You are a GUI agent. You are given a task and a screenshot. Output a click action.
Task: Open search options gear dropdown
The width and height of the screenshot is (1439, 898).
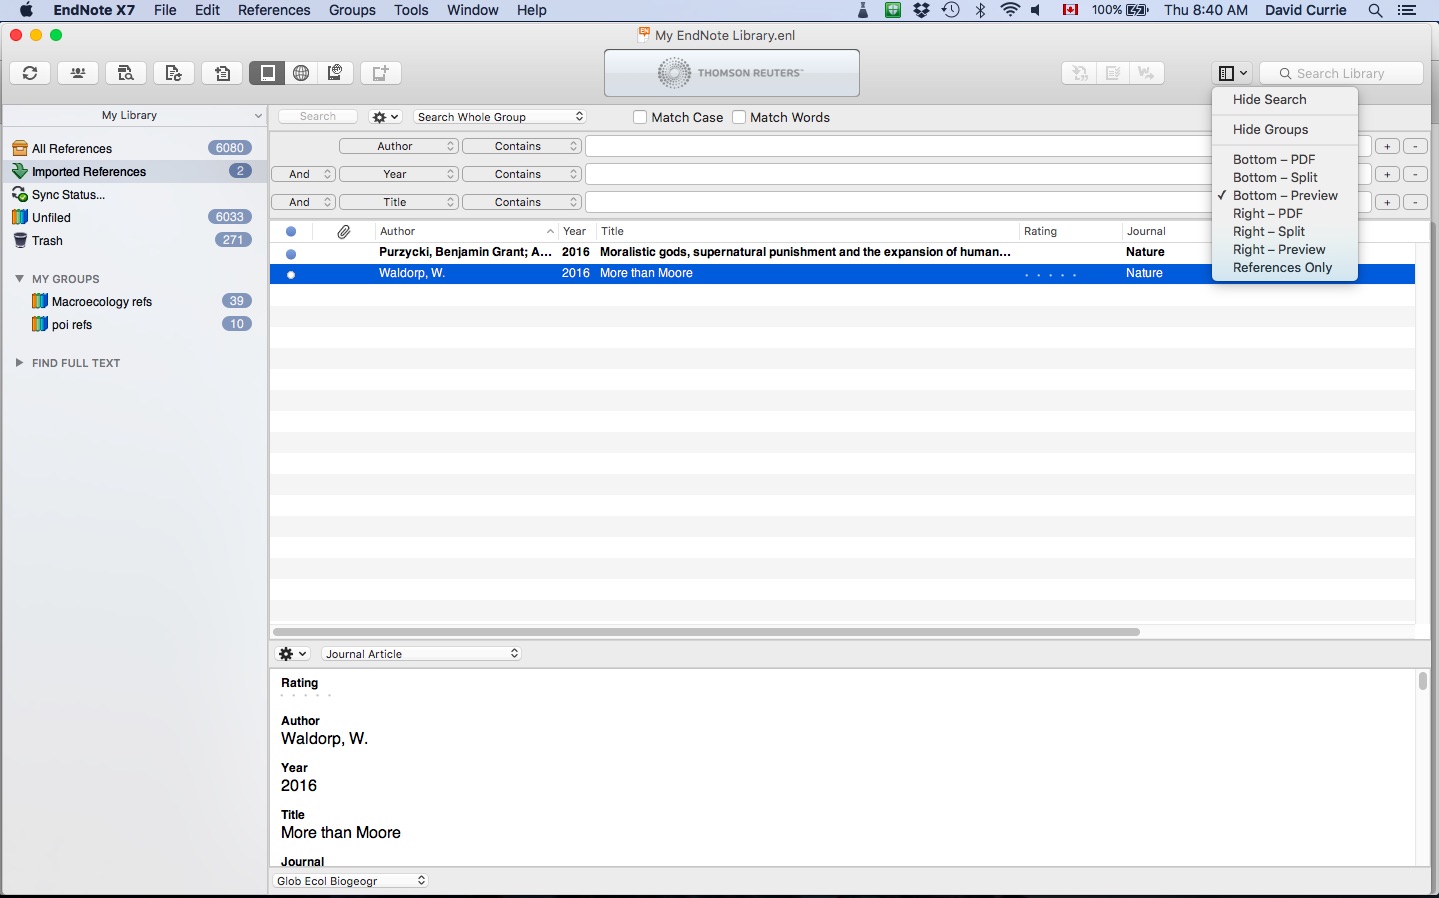[385, 117]
